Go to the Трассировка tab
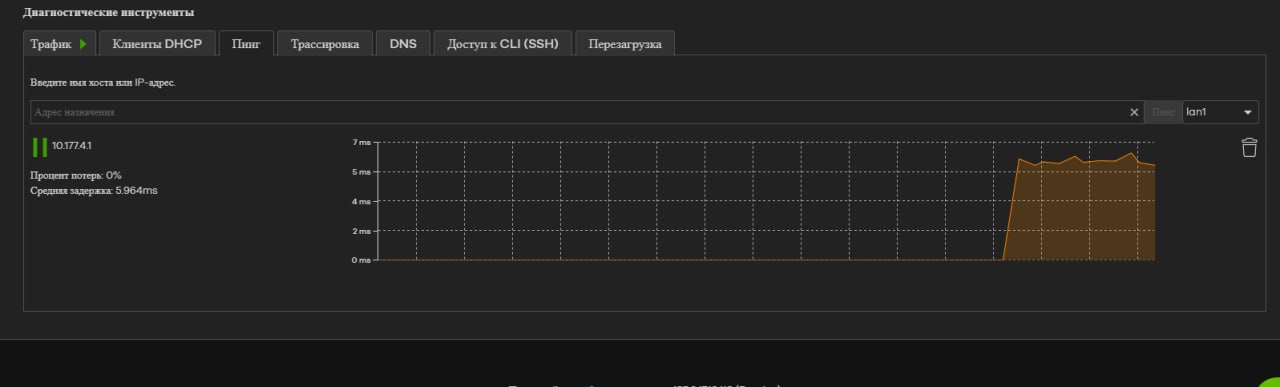Viewport: 1280px width, 387px height. click(325, 44)
